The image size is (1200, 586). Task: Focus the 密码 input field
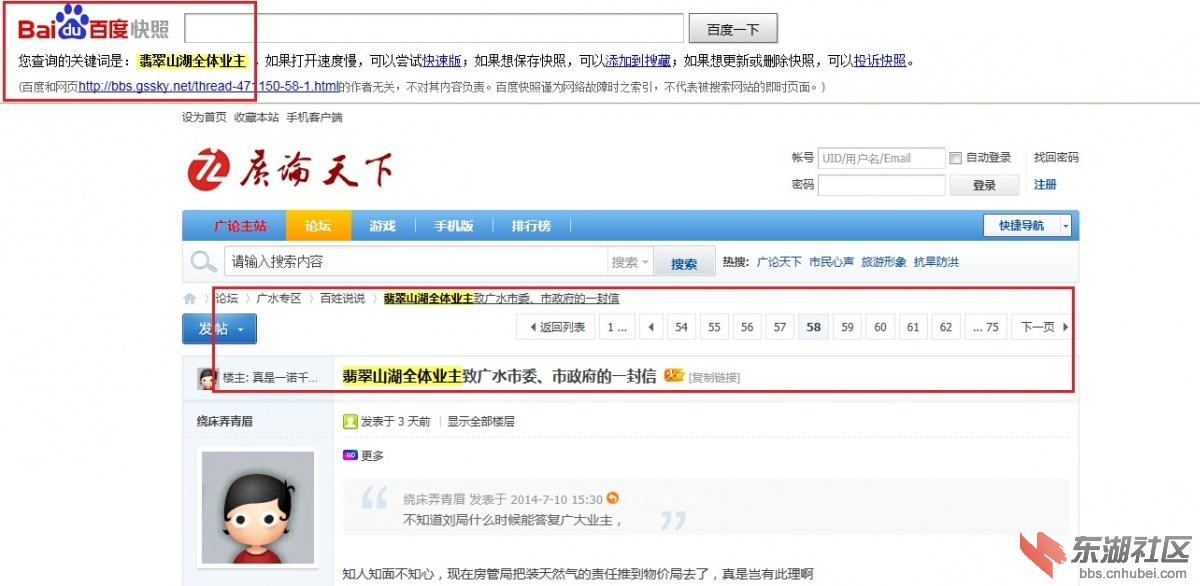click(881, 185)
